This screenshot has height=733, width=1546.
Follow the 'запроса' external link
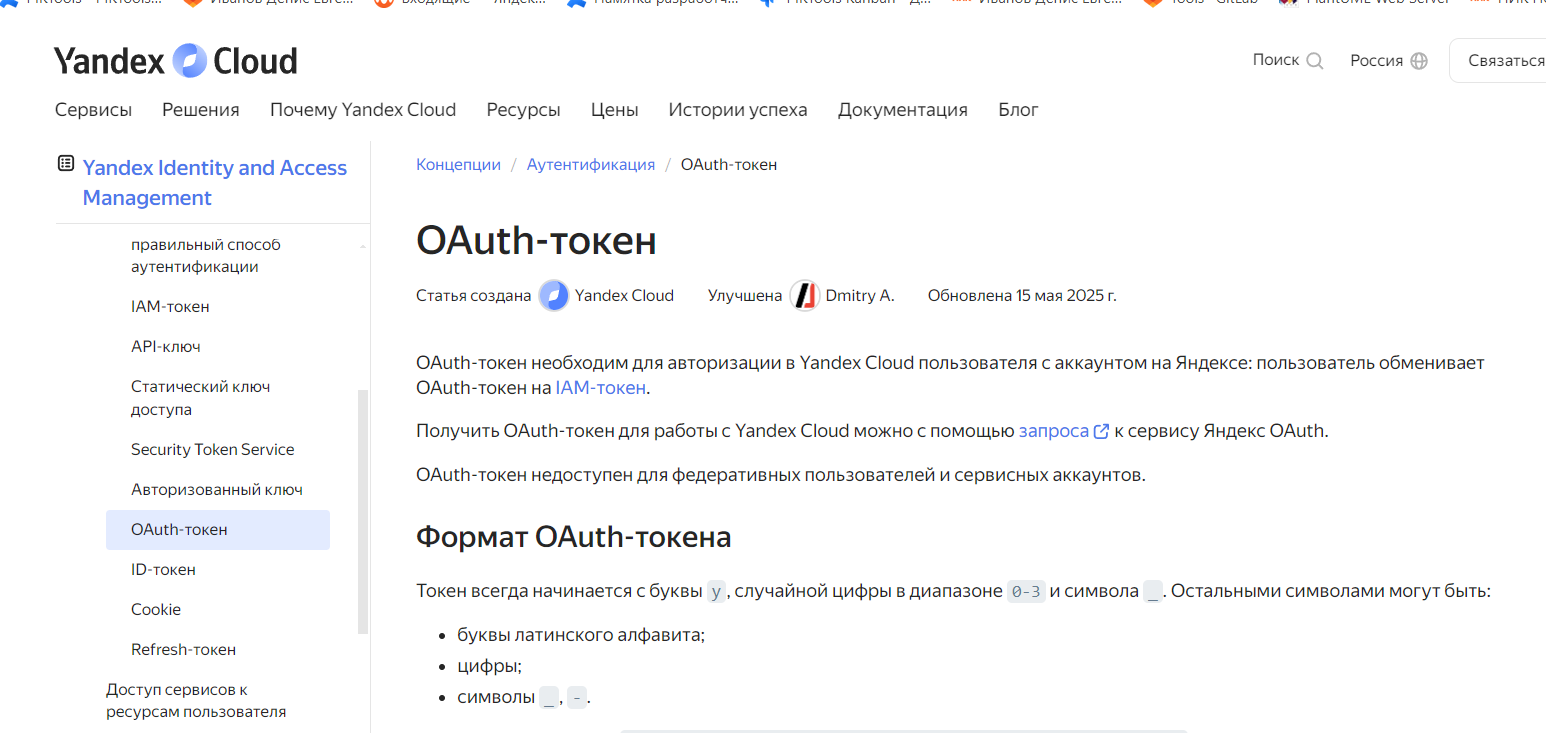tap(1064, 432)
